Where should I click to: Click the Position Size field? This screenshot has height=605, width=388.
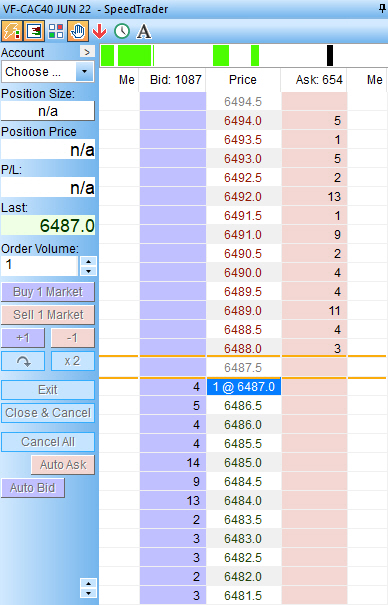[48, 111]
